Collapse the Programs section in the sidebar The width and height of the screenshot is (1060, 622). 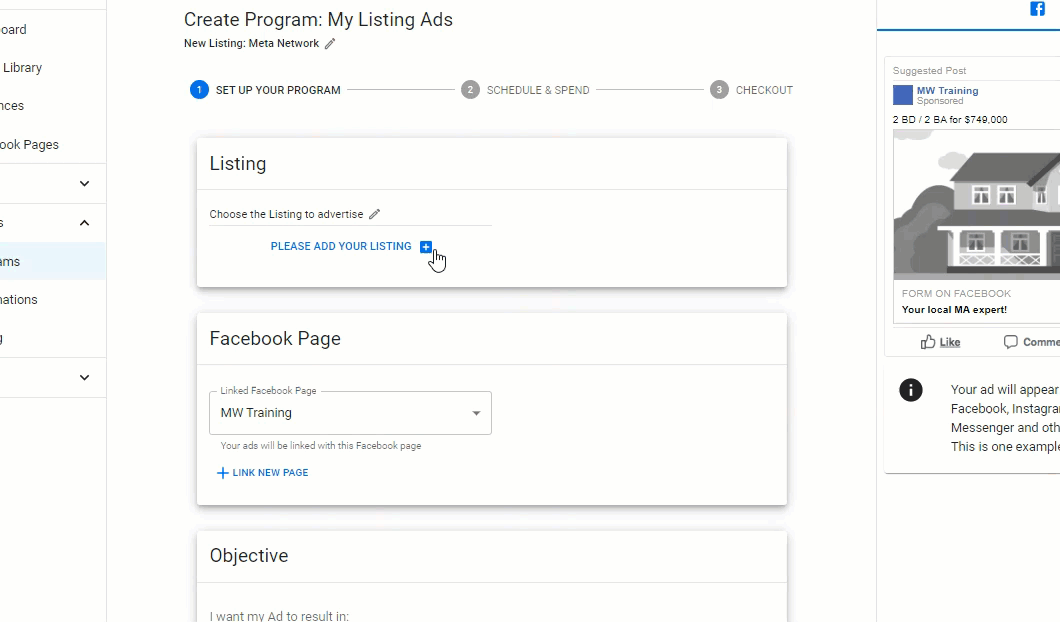pyautogui.click(x=84, y=222)
